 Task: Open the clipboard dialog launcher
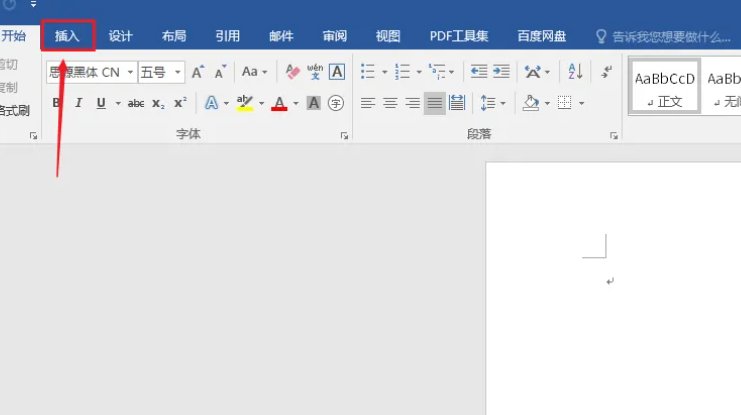coord(33,136)
